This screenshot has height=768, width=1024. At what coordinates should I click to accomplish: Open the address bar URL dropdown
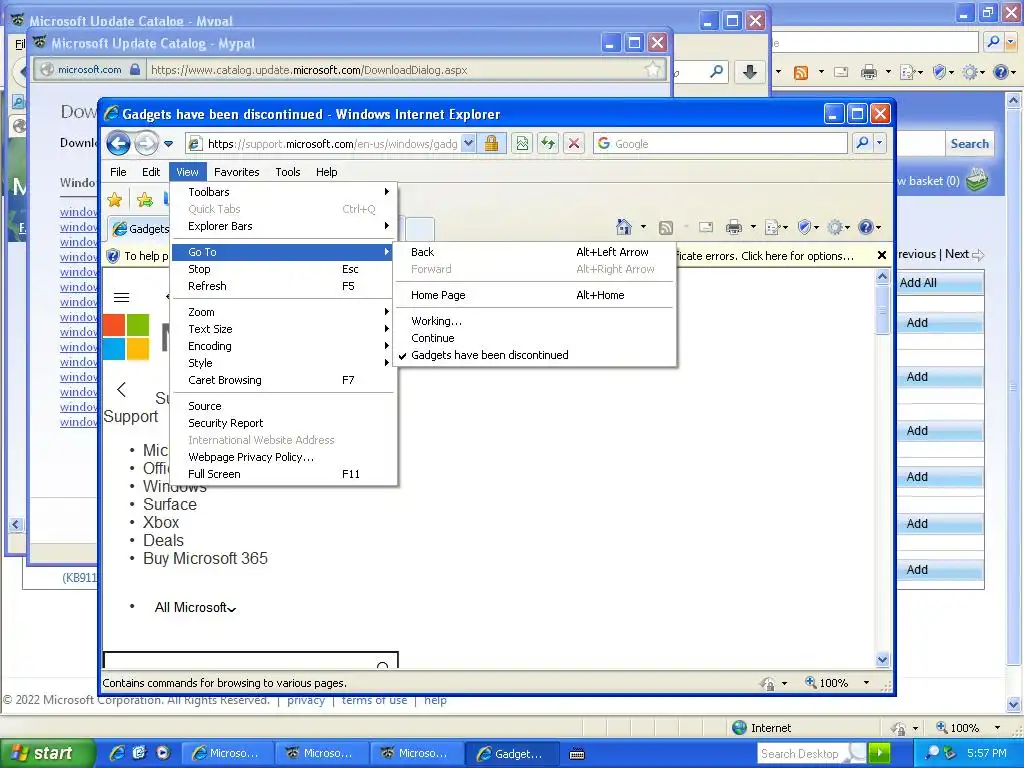pyautogui.click(x=468, y=143)
